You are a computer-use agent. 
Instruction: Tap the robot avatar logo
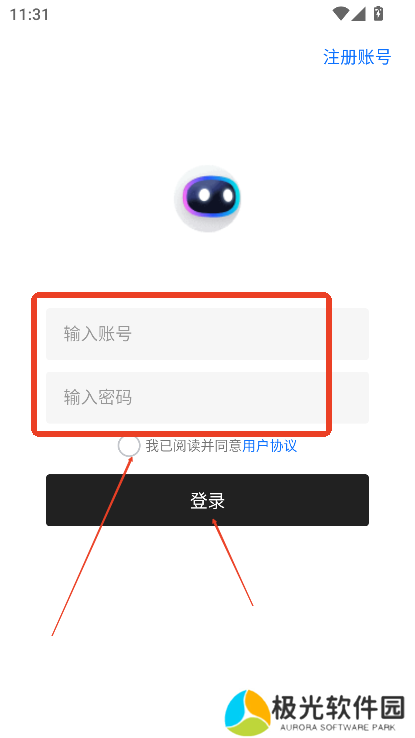tap(208, 198)
